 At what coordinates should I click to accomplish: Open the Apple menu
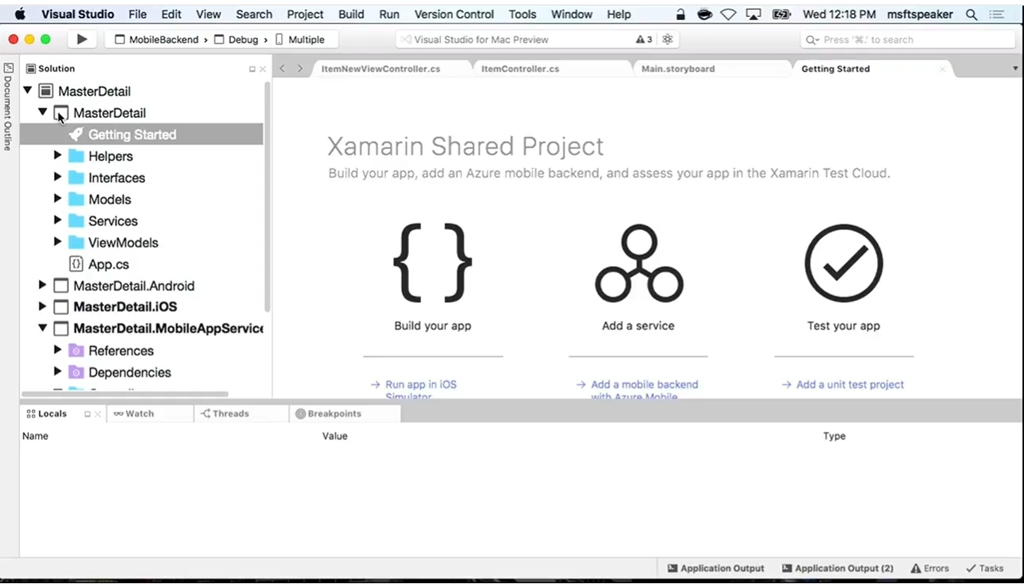pyautogui.click(x=20, y=14)
